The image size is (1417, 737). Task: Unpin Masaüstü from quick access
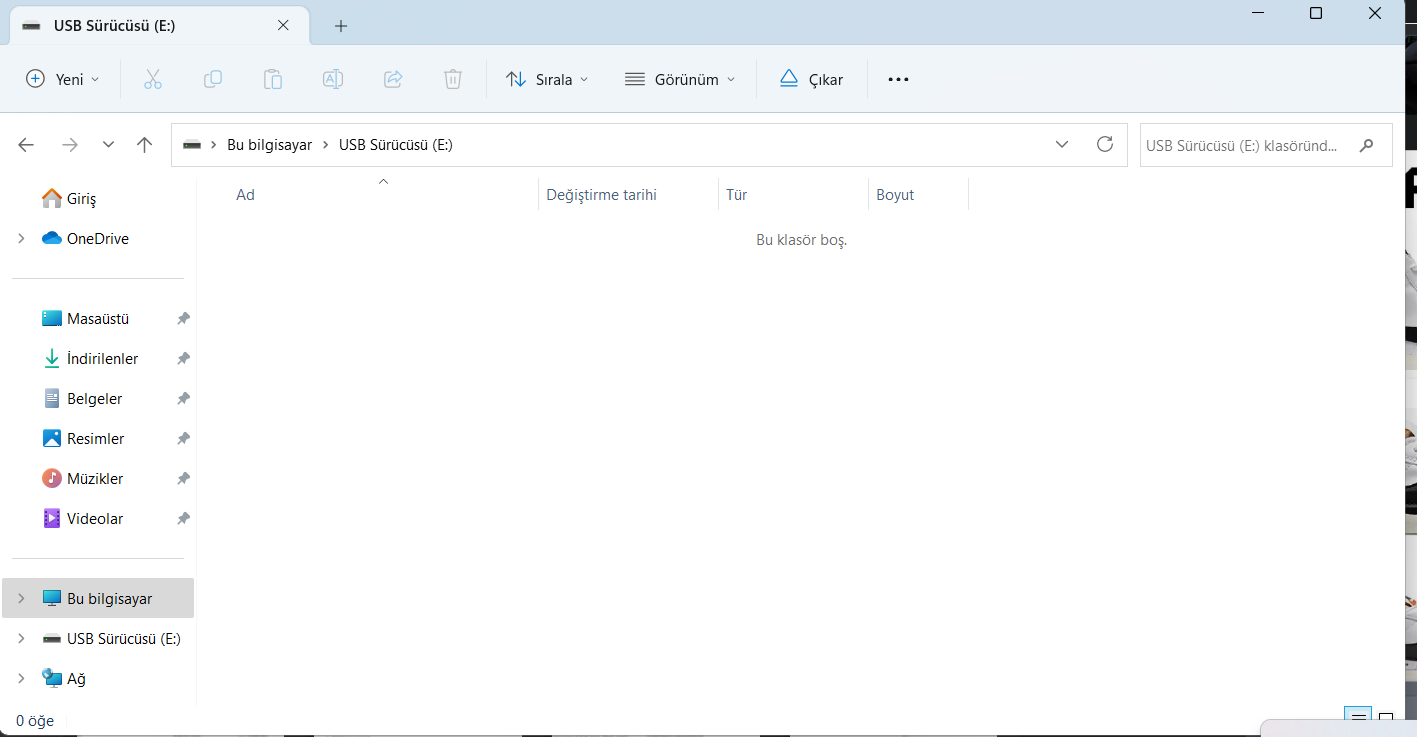tap(183, 319)
